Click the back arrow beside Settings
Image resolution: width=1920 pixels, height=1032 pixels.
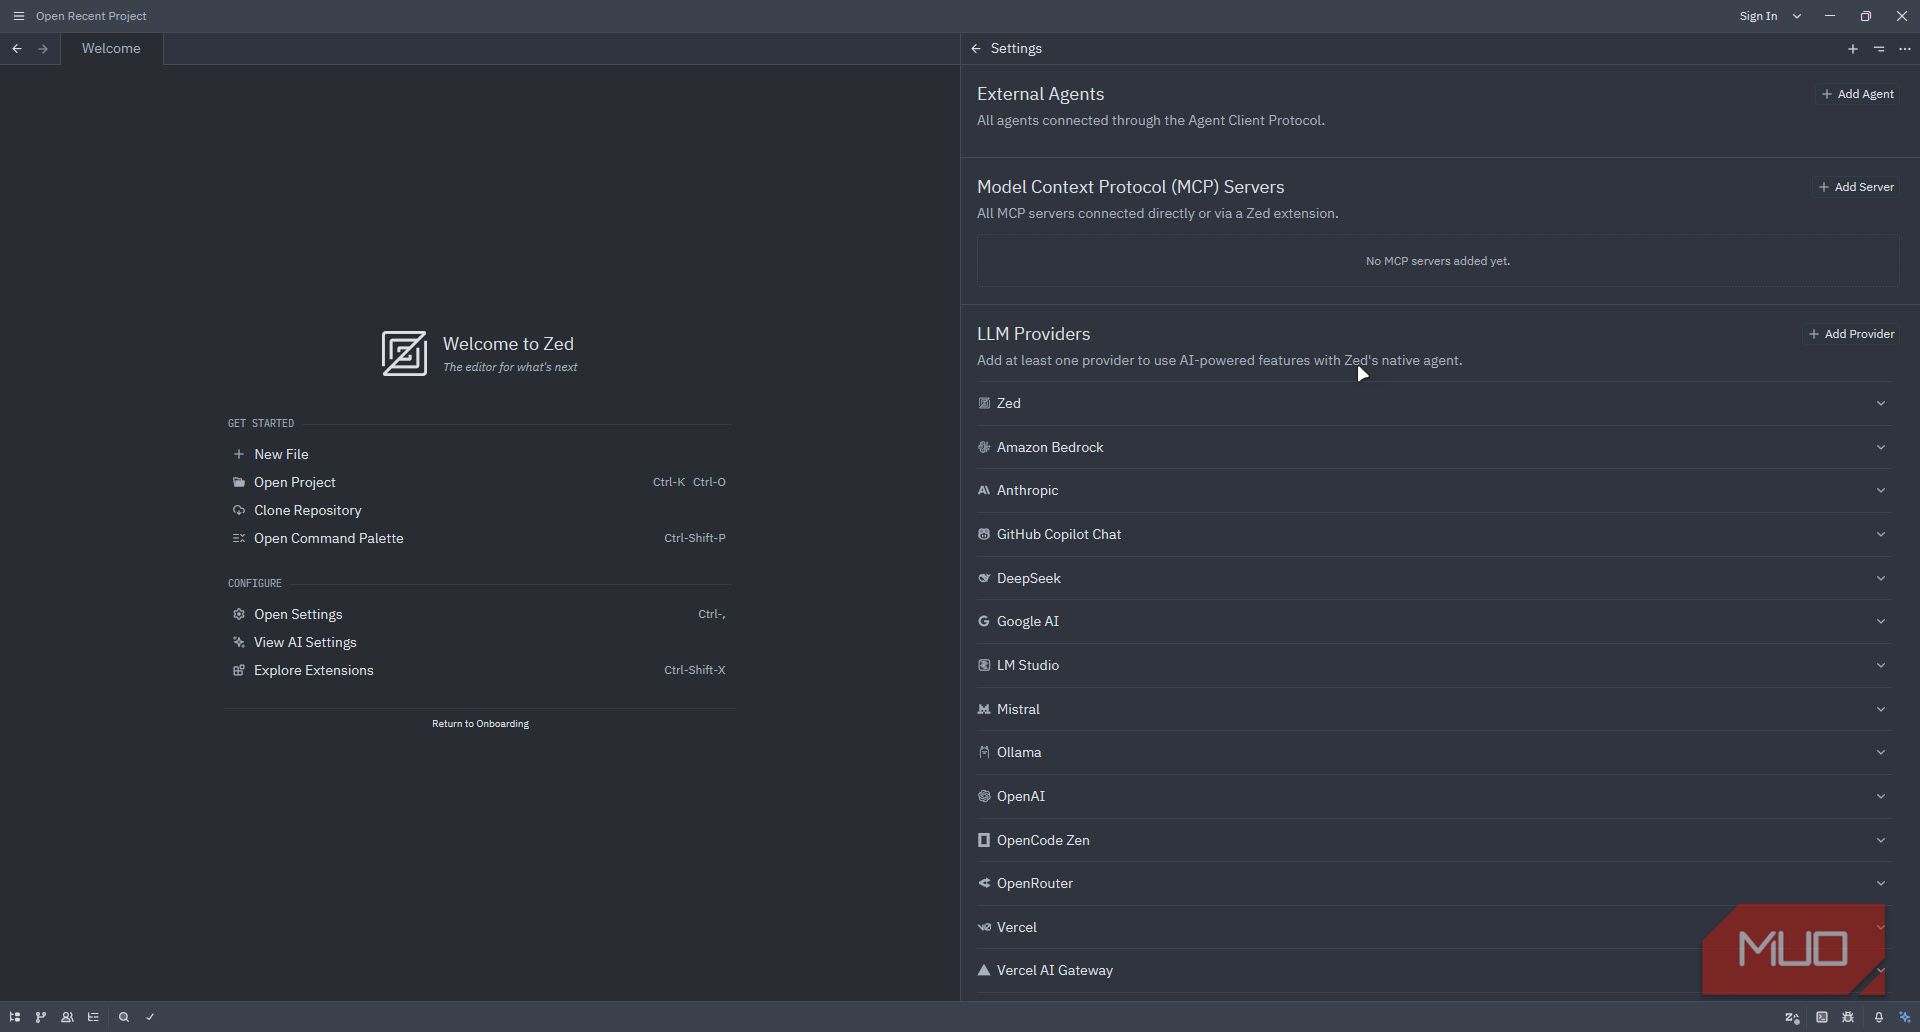pyautogui.click(x=976, y=48)
